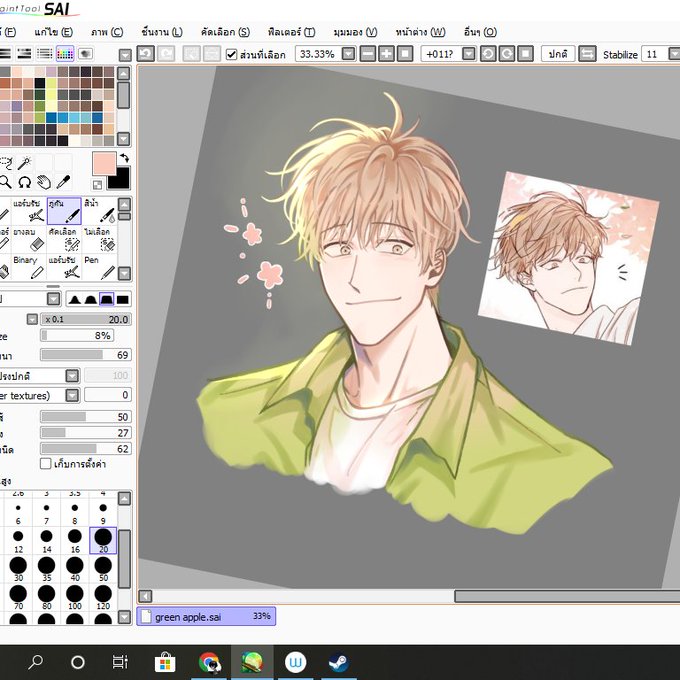Viewport: 680px width, 680px height.
Task: Open the rotation angle +011 dropdown
Action: click(x=468, y=54)
